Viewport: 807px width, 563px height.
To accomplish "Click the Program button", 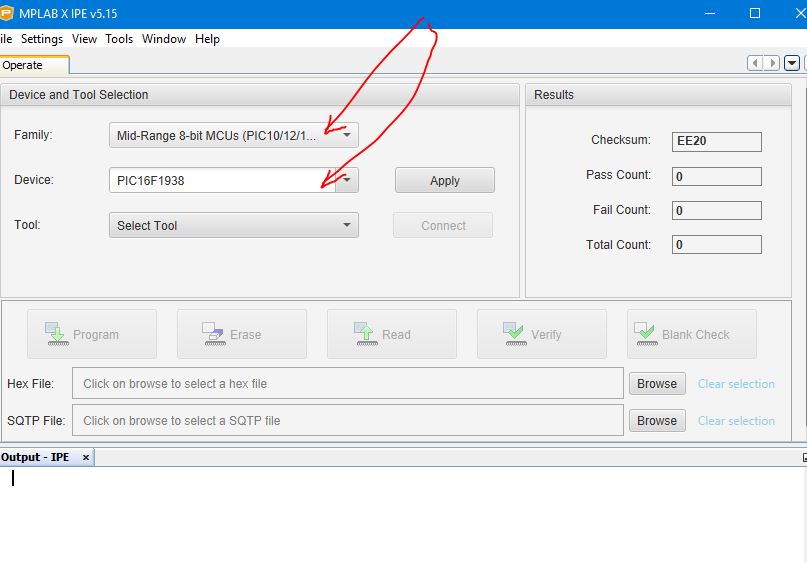I will click(92, 335).
